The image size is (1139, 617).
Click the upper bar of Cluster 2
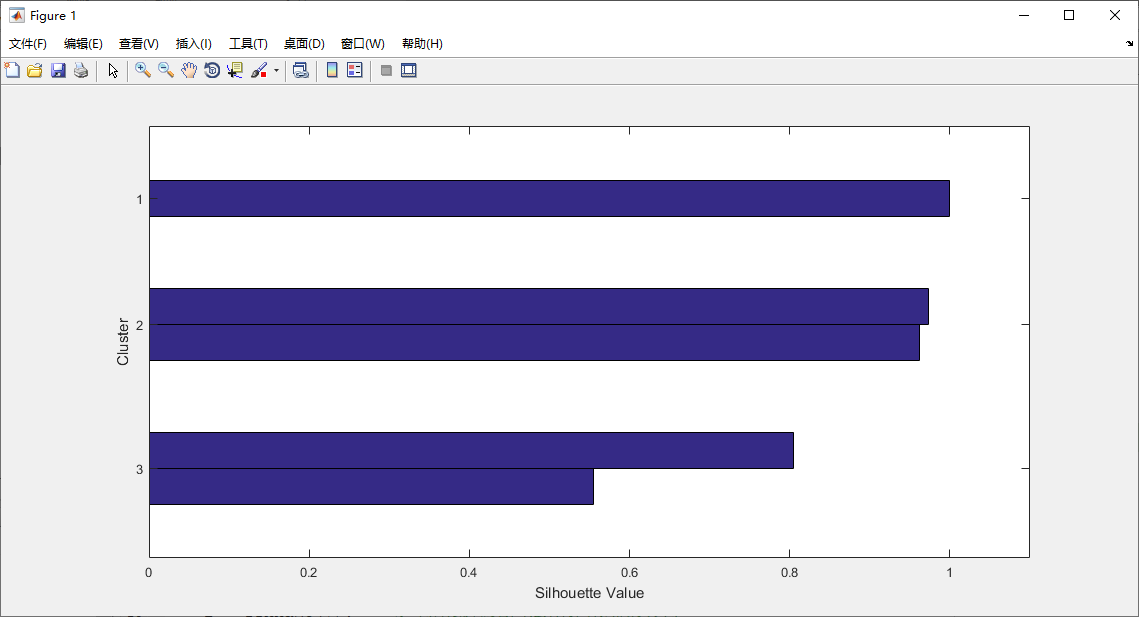(x=539, y=306)
